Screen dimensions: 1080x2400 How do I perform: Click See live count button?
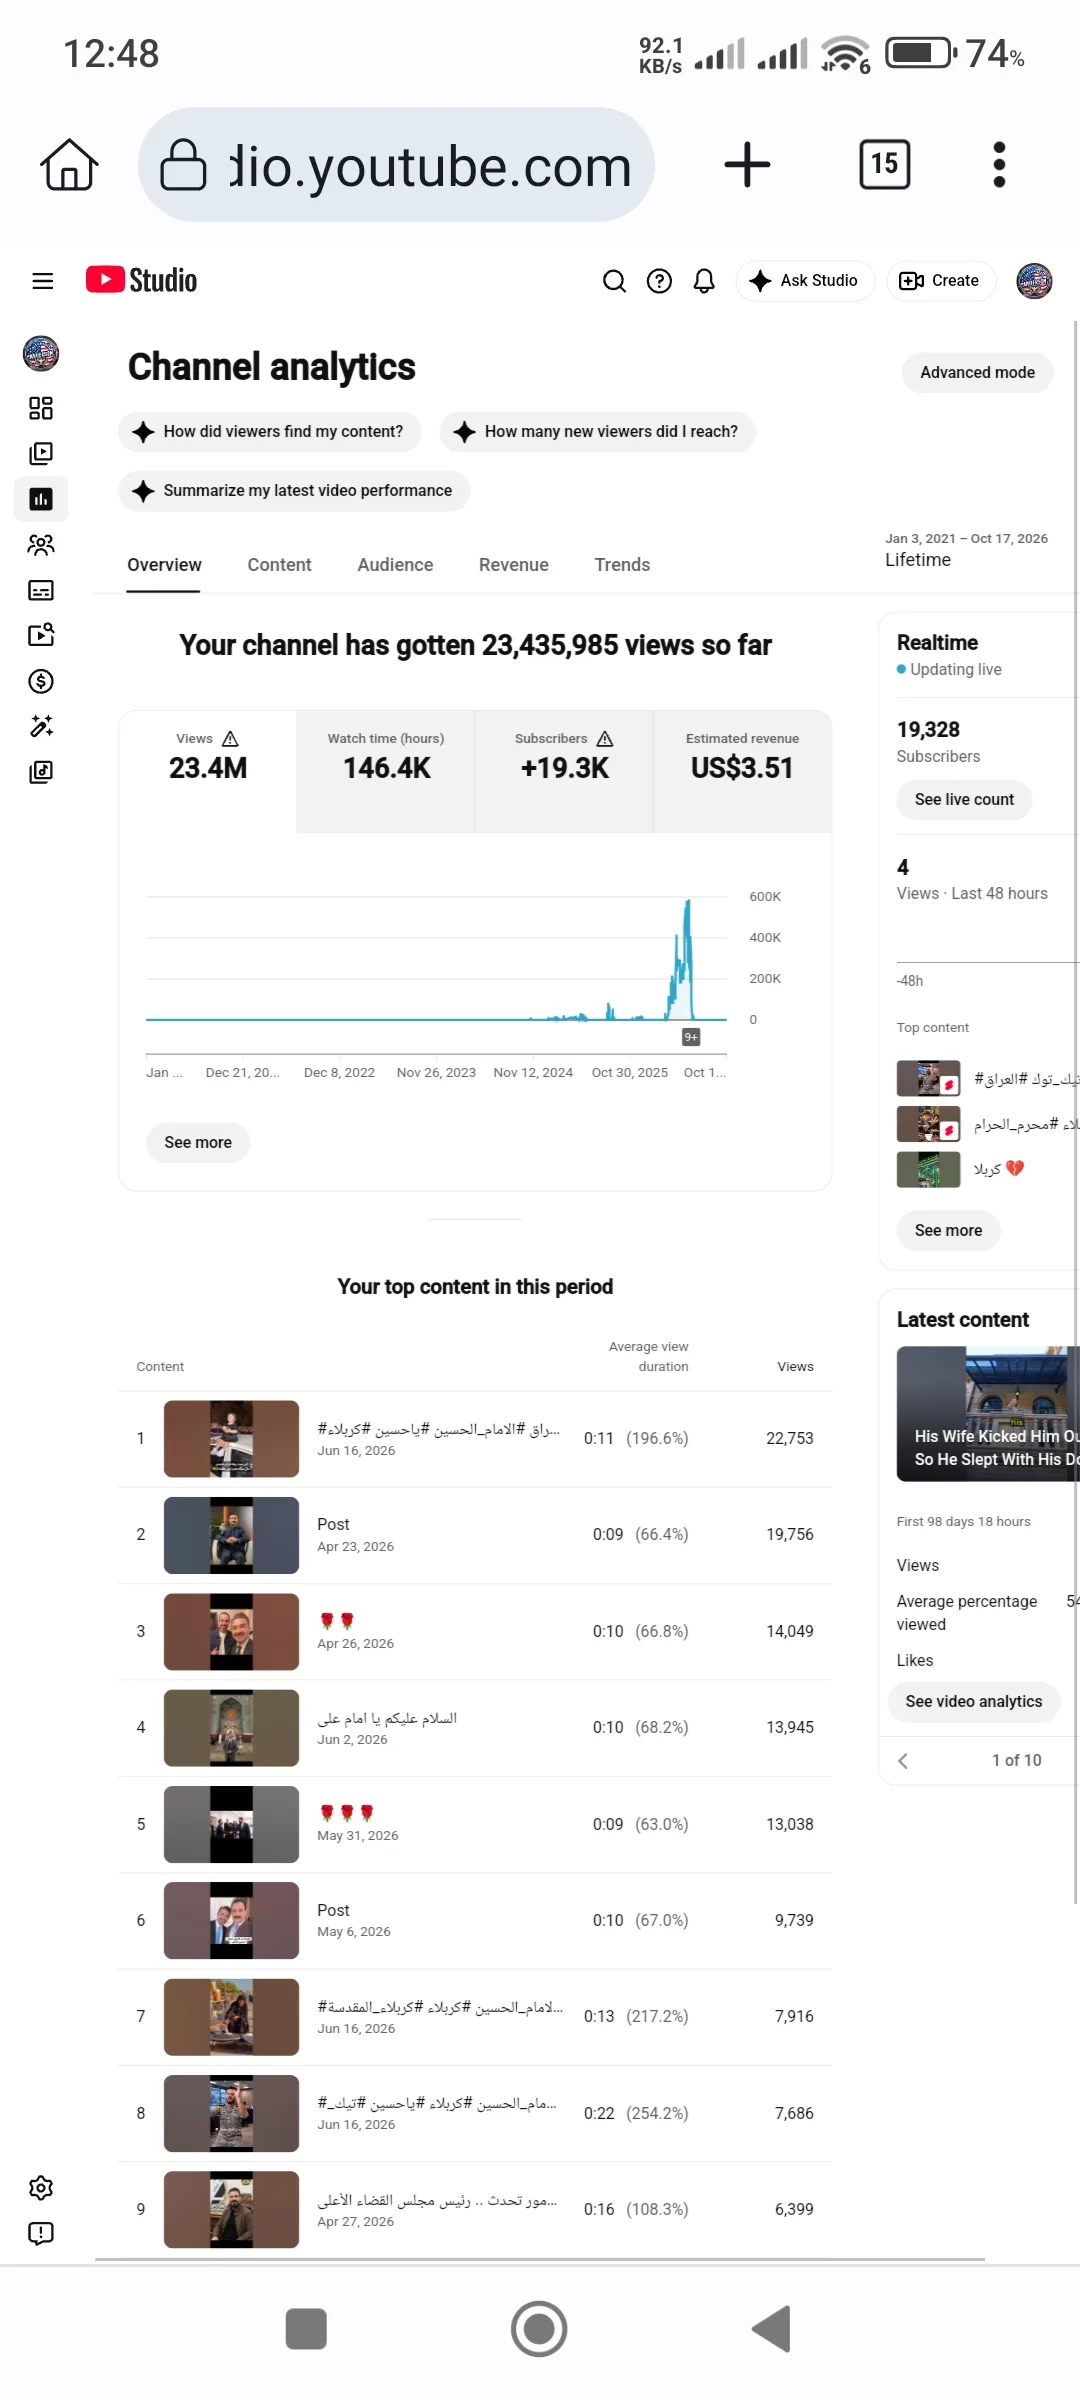coord(964,800)
